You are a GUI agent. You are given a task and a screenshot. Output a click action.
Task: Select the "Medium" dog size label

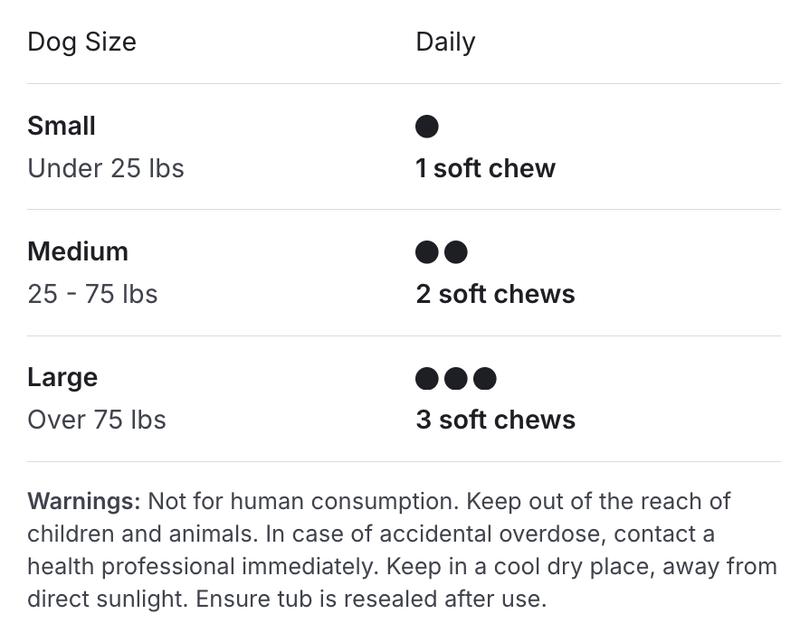click(77, 251)
